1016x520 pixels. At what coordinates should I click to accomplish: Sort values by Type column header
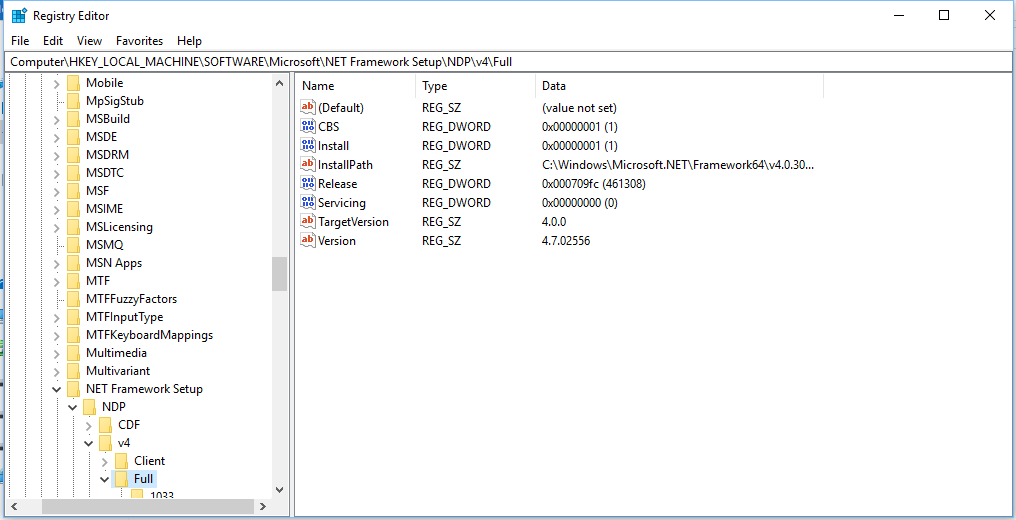pos(476,85)
